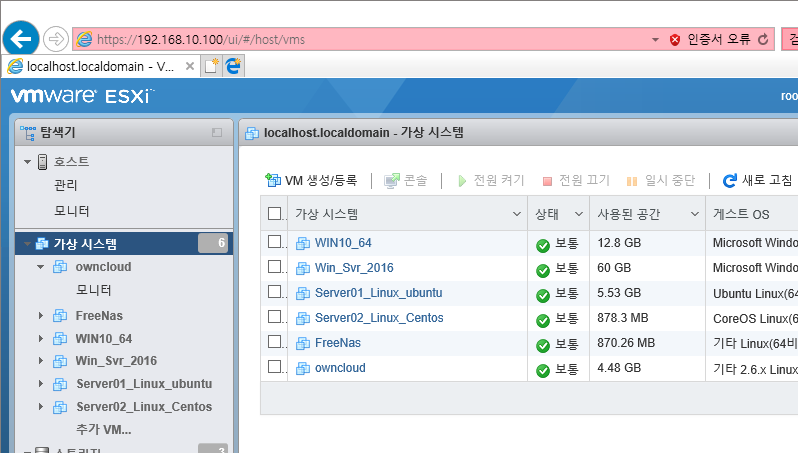Select Win_Svr_2016 in the navigator tree
Screen dimensions: 798x453
coord(117,361)
